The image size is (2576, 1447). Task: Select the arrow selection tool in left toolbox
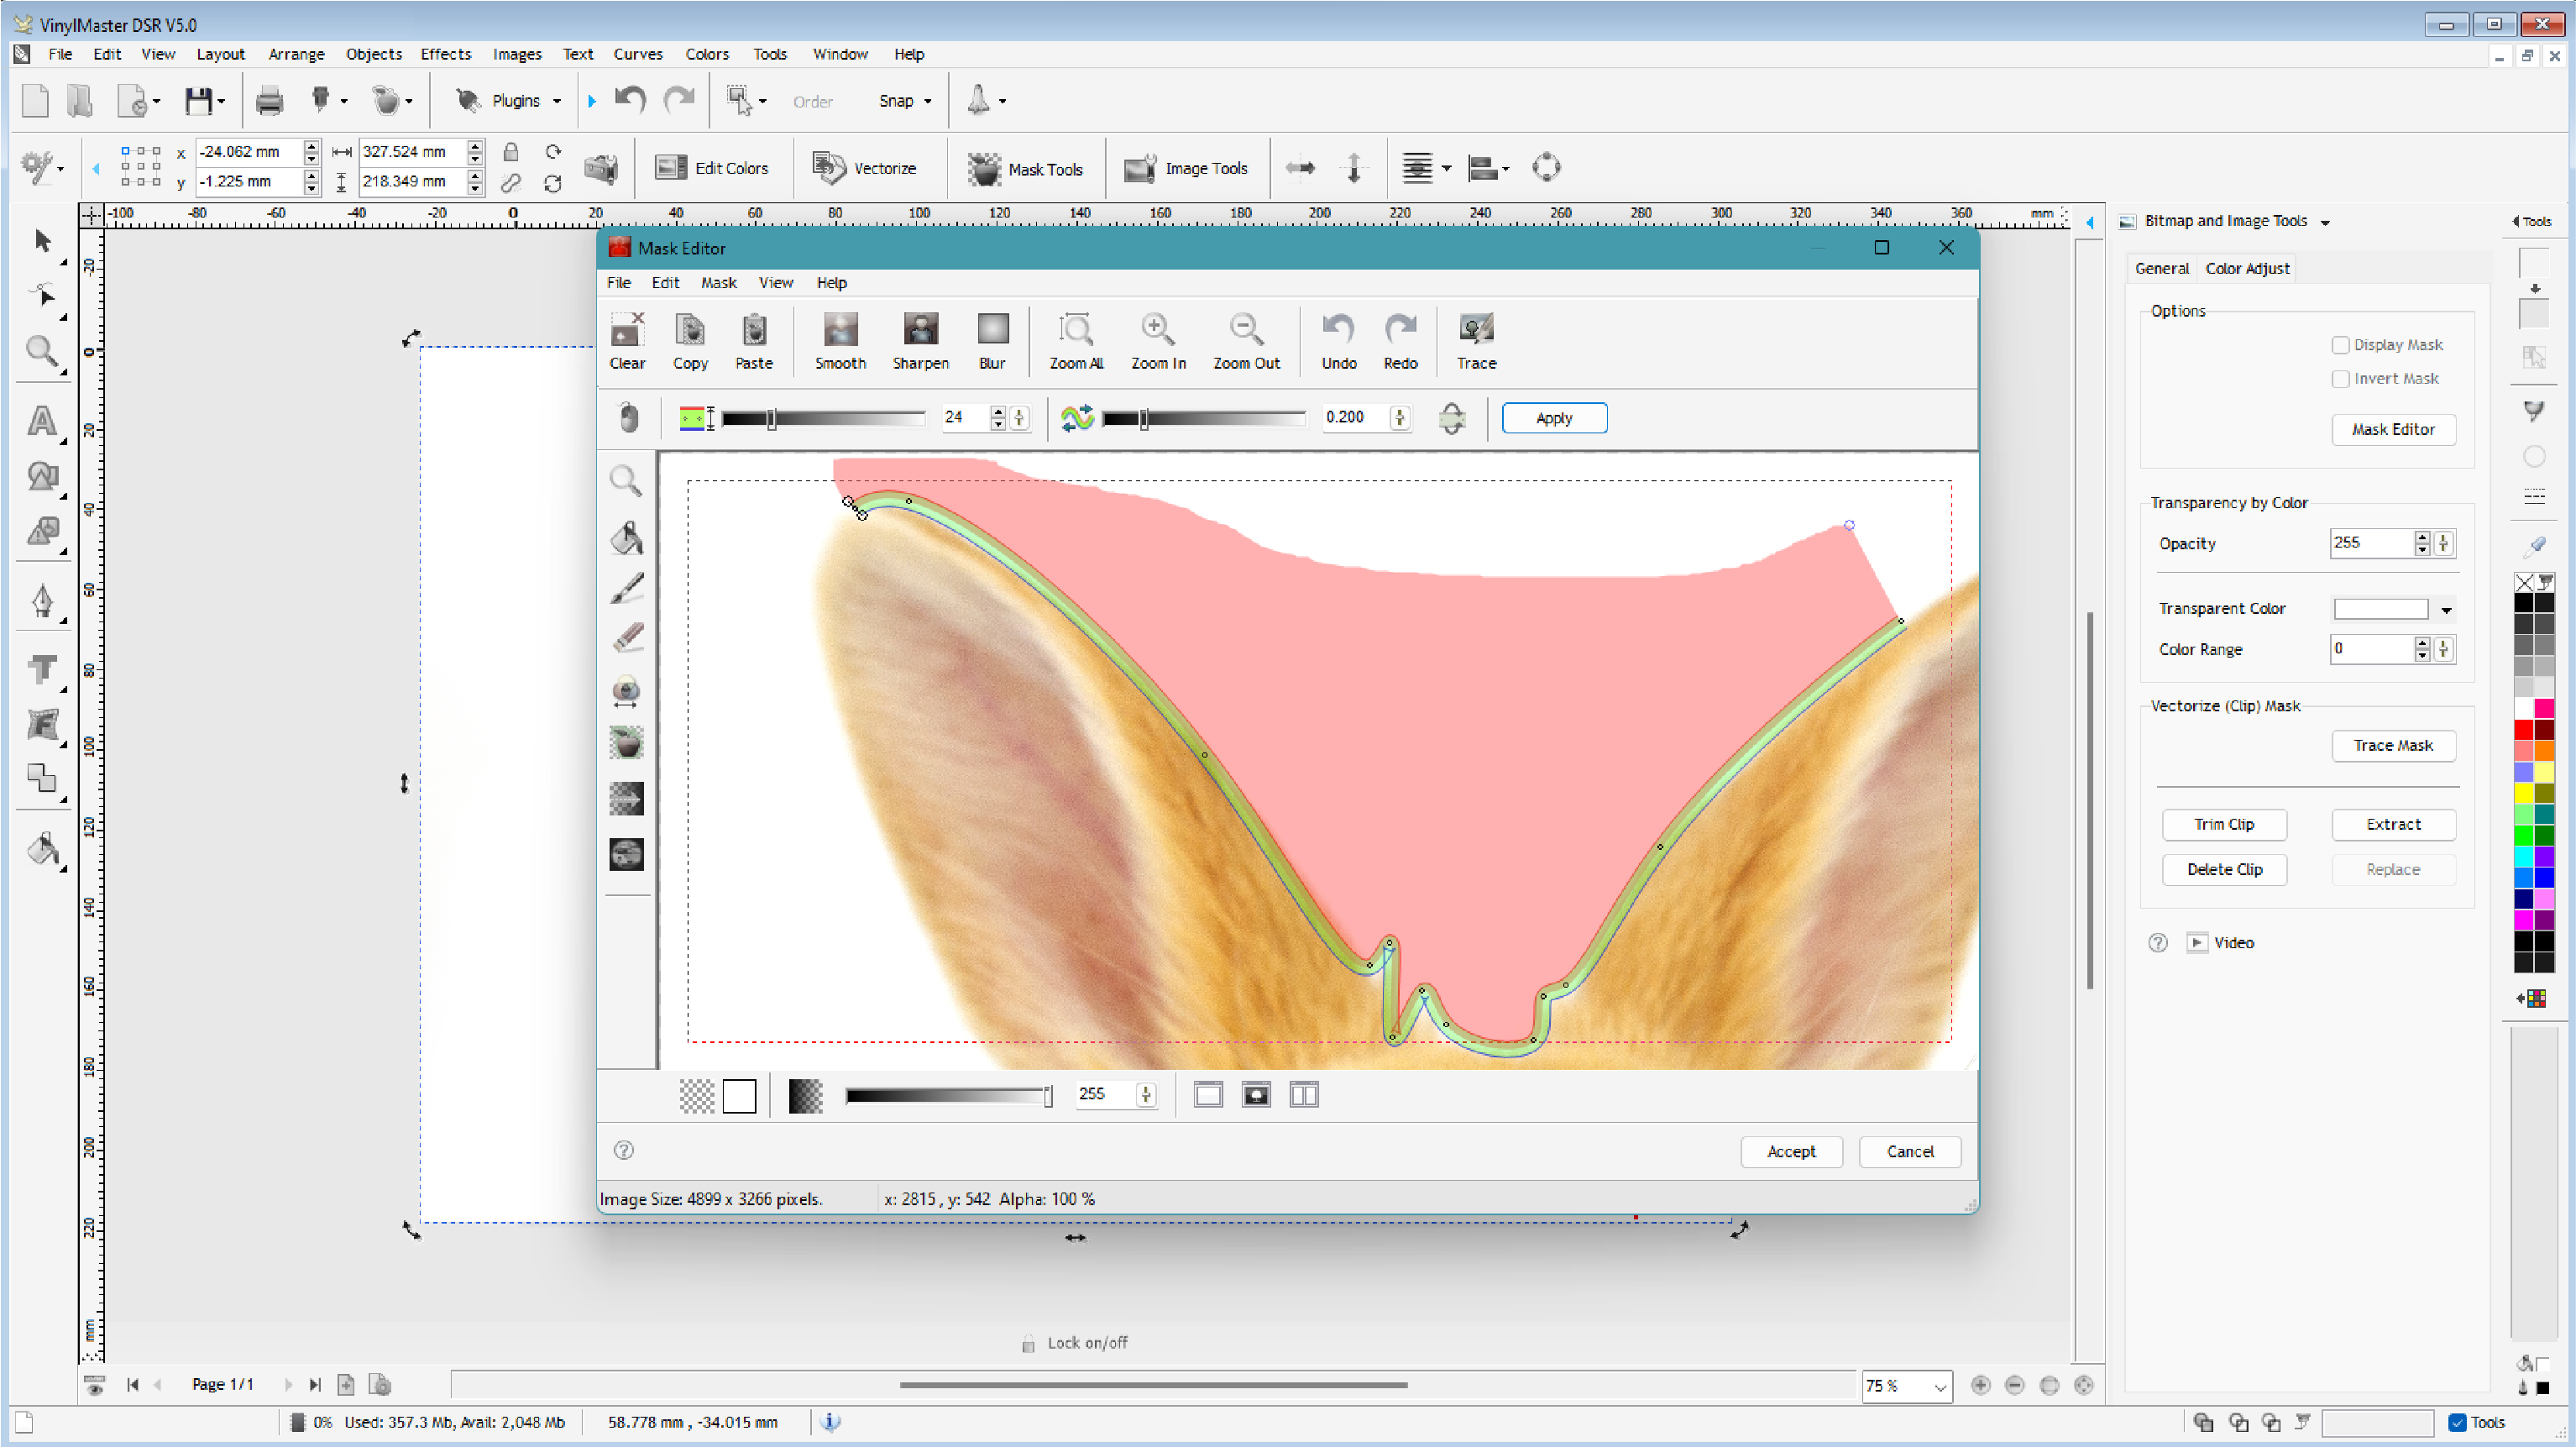coord(42,240)
